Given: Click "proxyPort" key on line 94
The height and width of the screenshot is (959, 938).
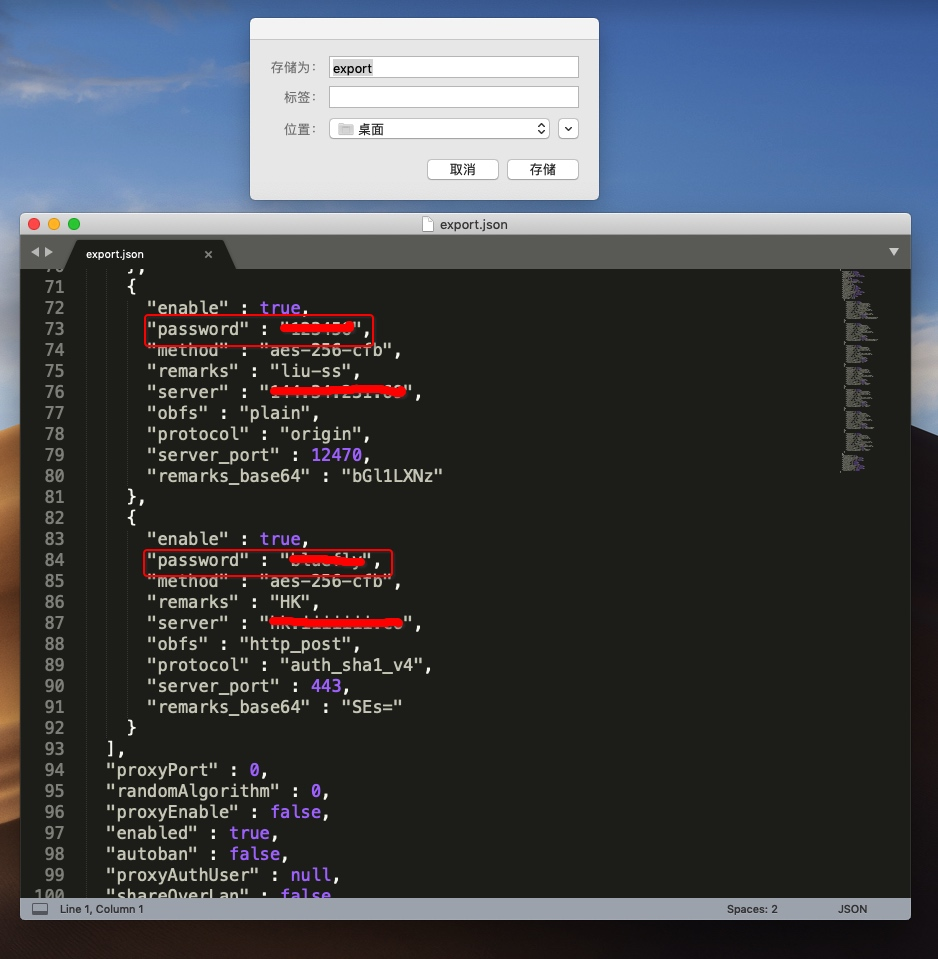Looking at the screenshot, I should [x=161, y=770].
